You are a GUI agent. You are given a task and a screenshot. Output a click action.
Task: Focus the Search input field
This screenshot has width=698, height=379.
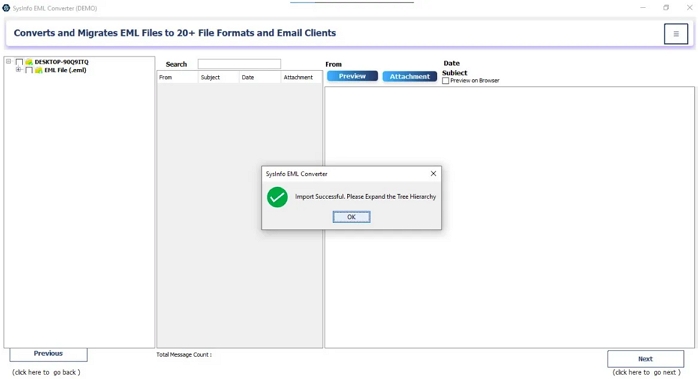coord(239,64)
